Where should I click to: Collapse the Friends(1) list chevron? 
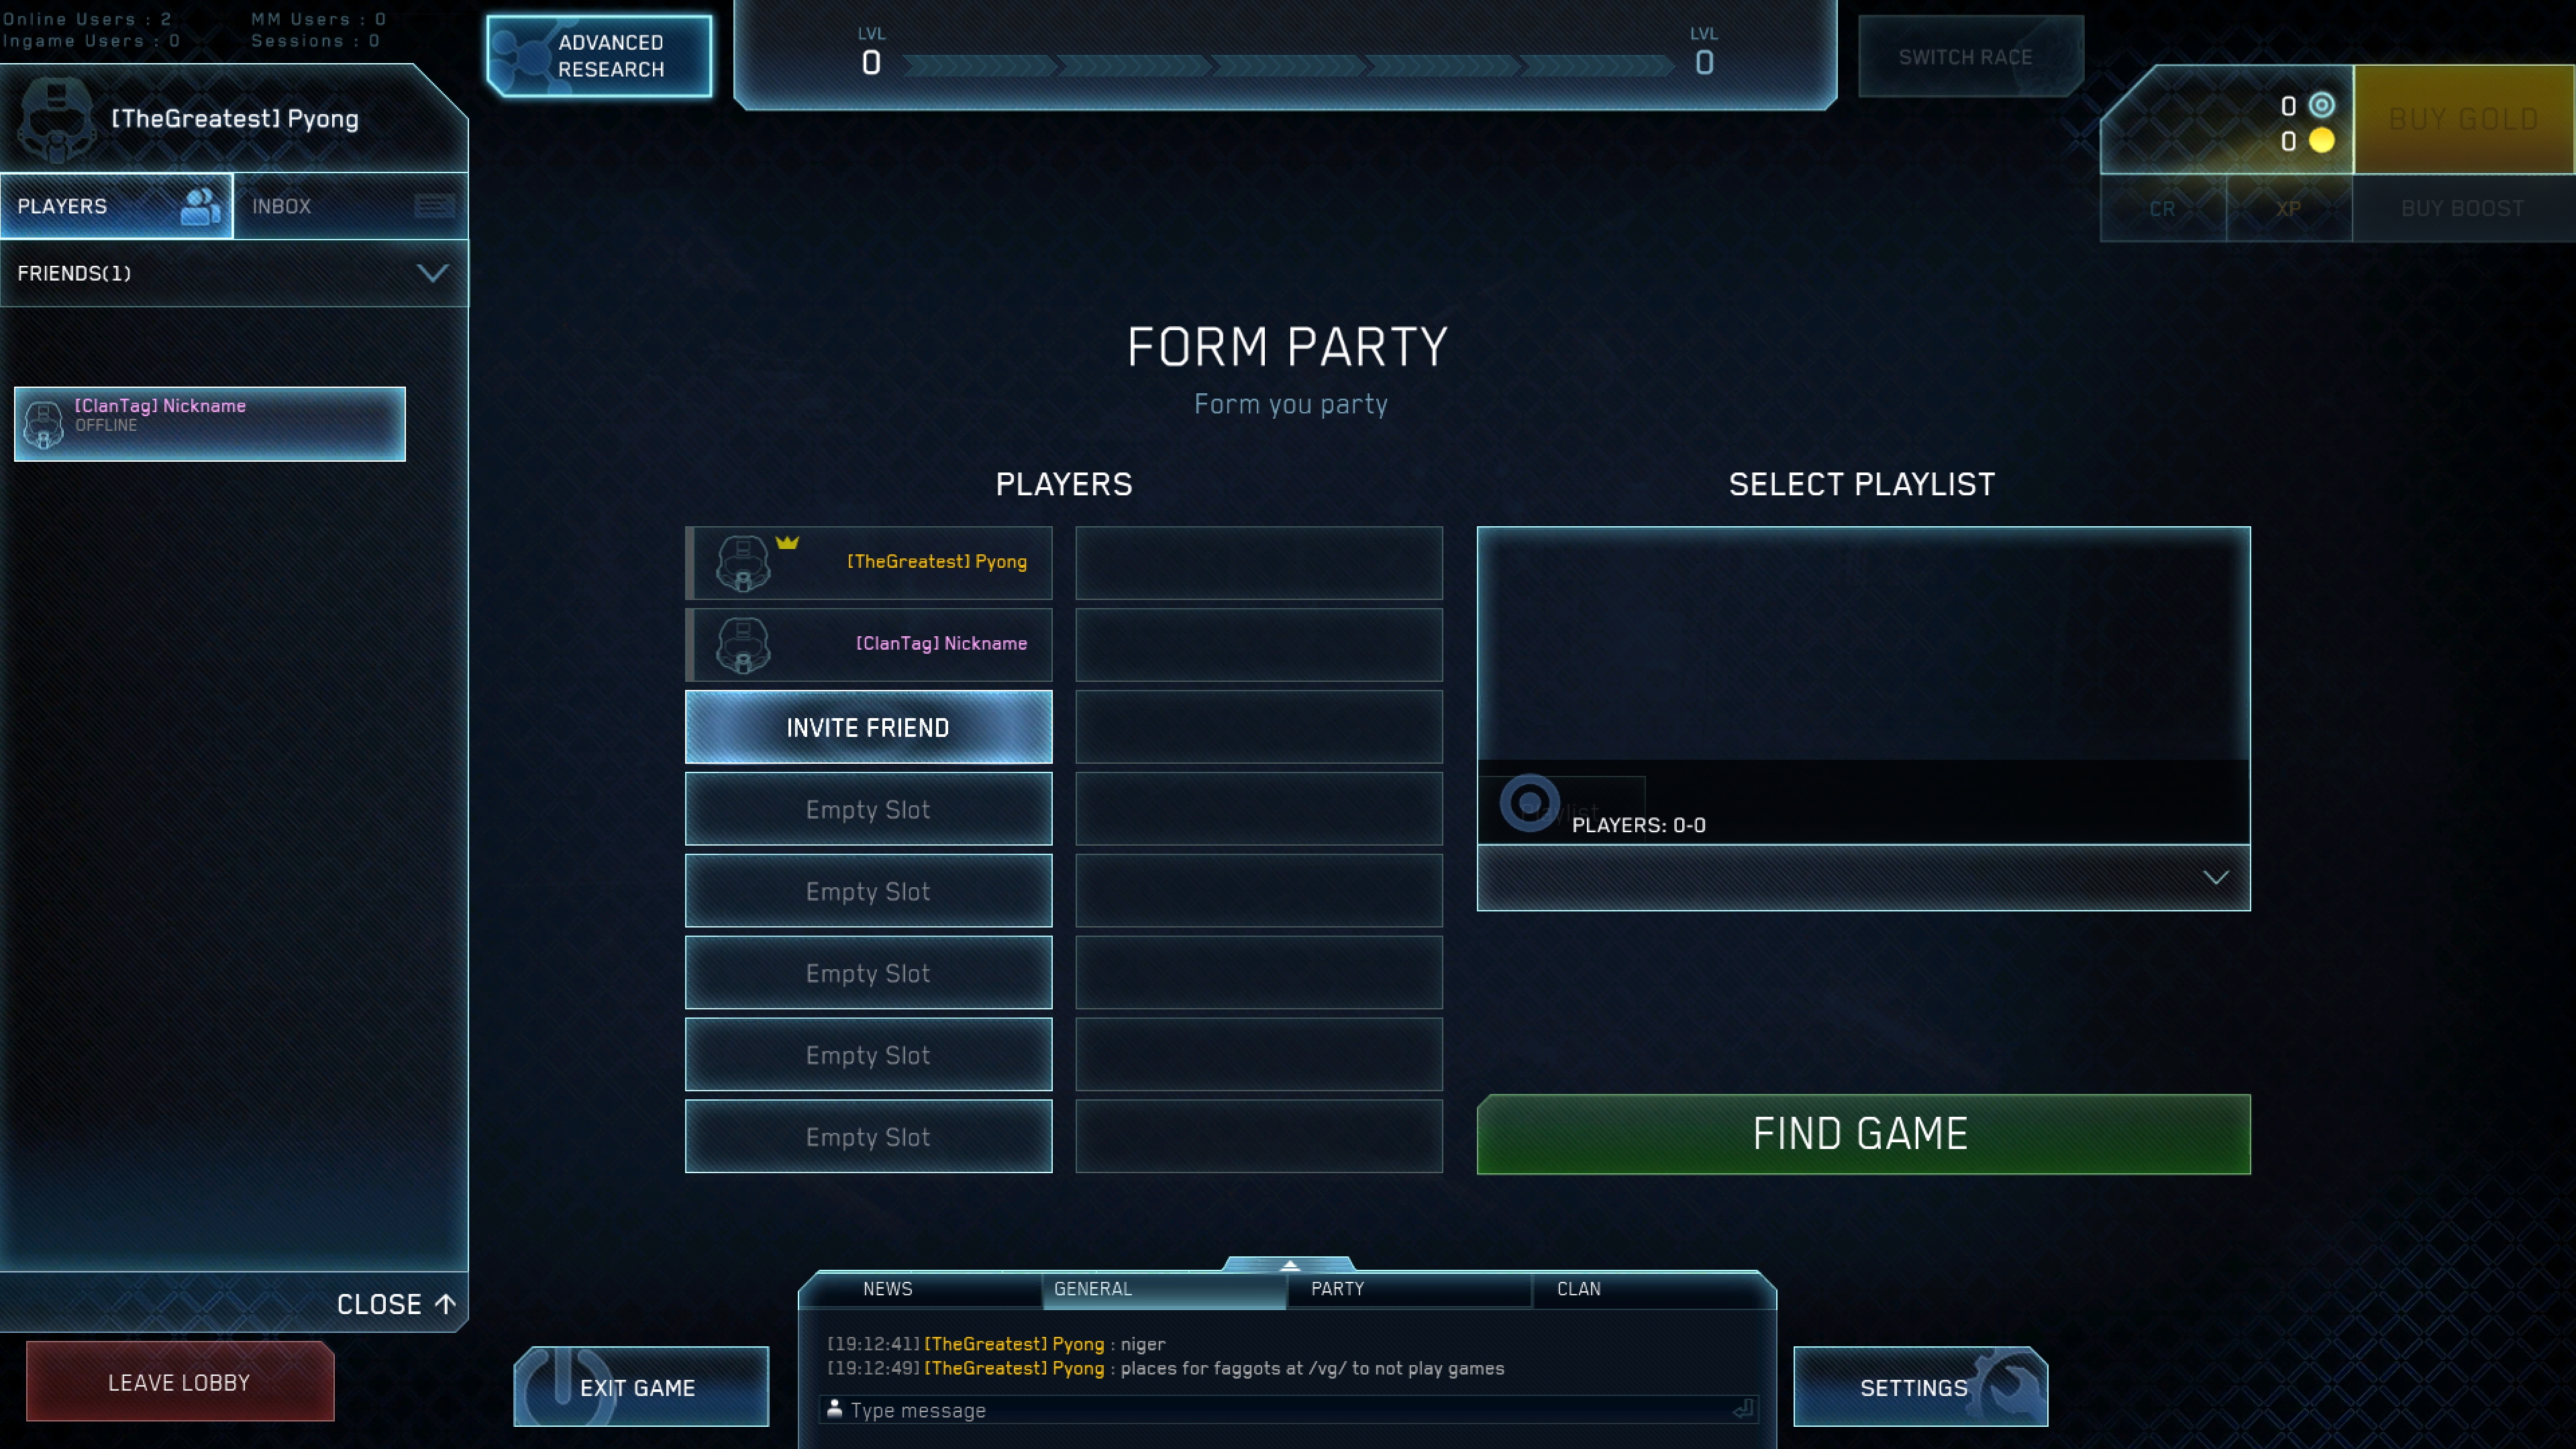coord(432,273)
